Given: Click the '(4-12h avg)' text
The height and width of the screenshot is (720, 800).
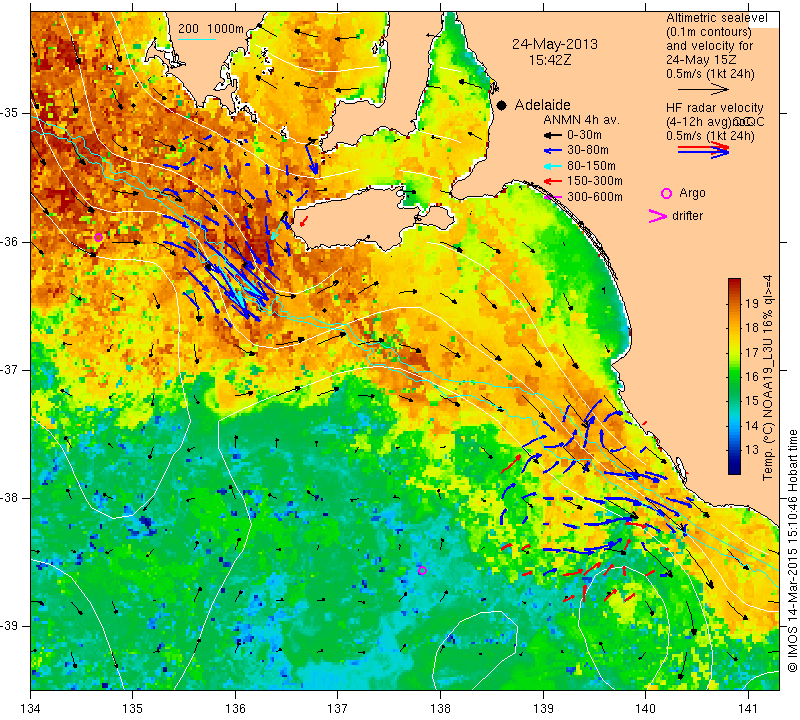Looking at the screenshot, I should 698,122.
